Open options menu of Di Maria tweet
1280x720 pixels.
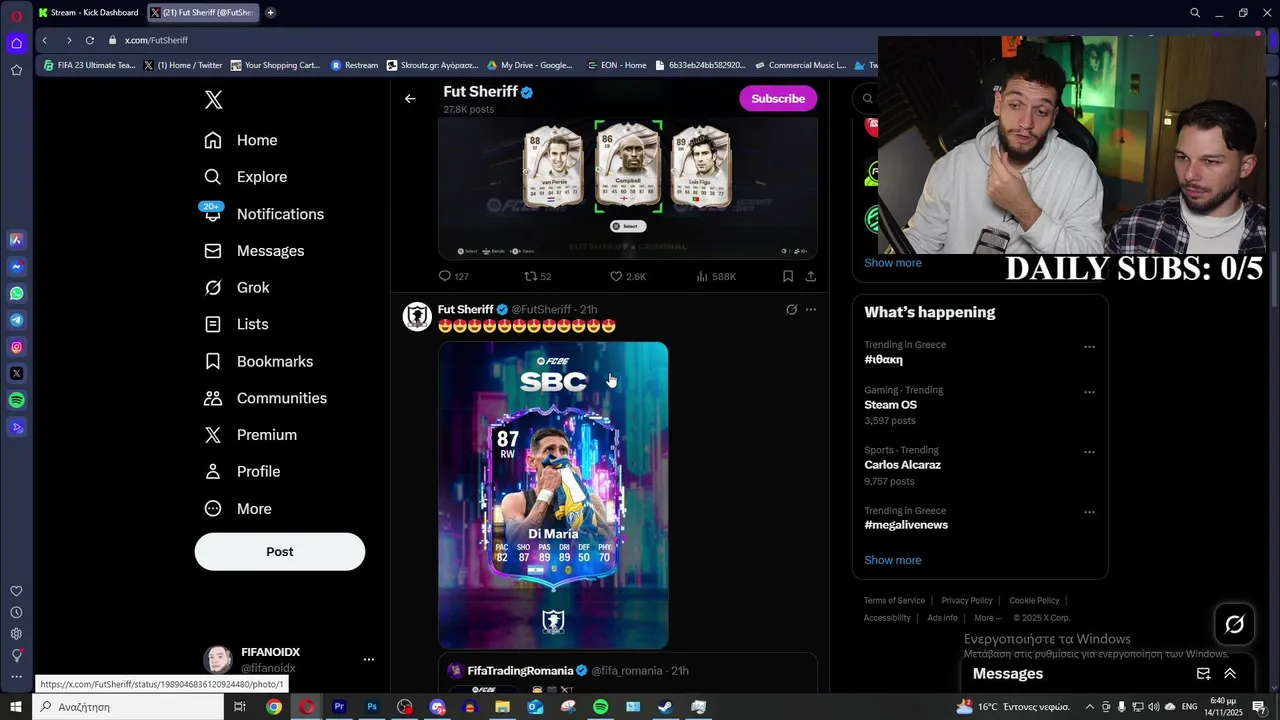coord(811,310)
